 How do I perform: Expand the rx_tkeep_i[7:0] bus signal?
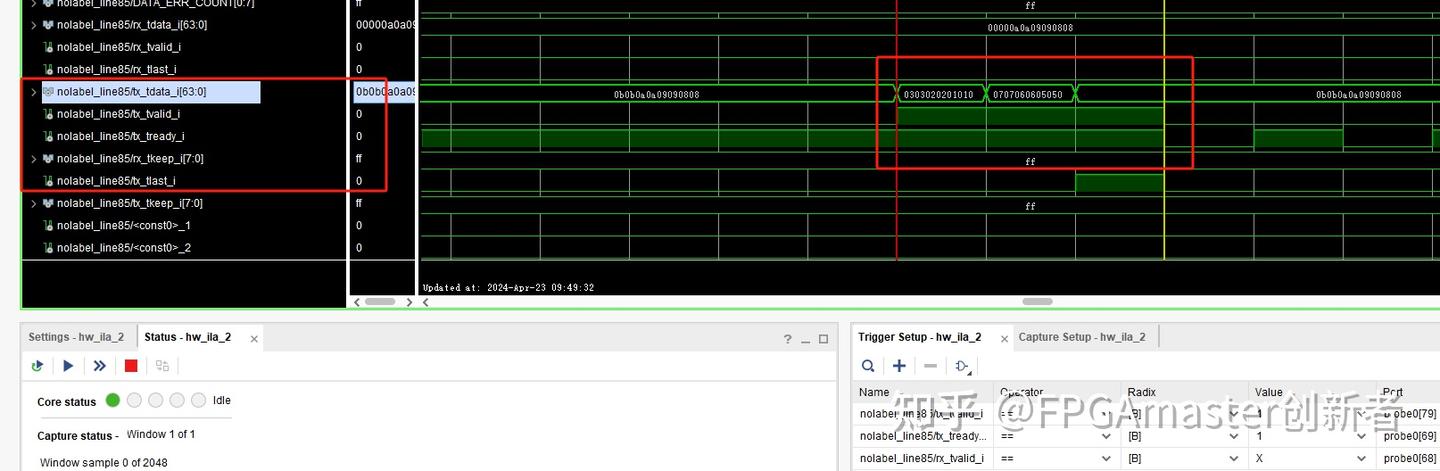tap(34, 159)
